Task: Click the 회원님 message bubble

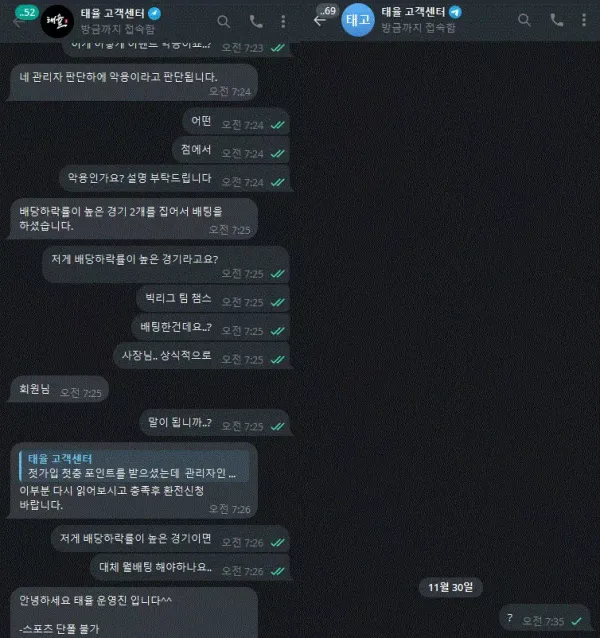Action: 59,390
